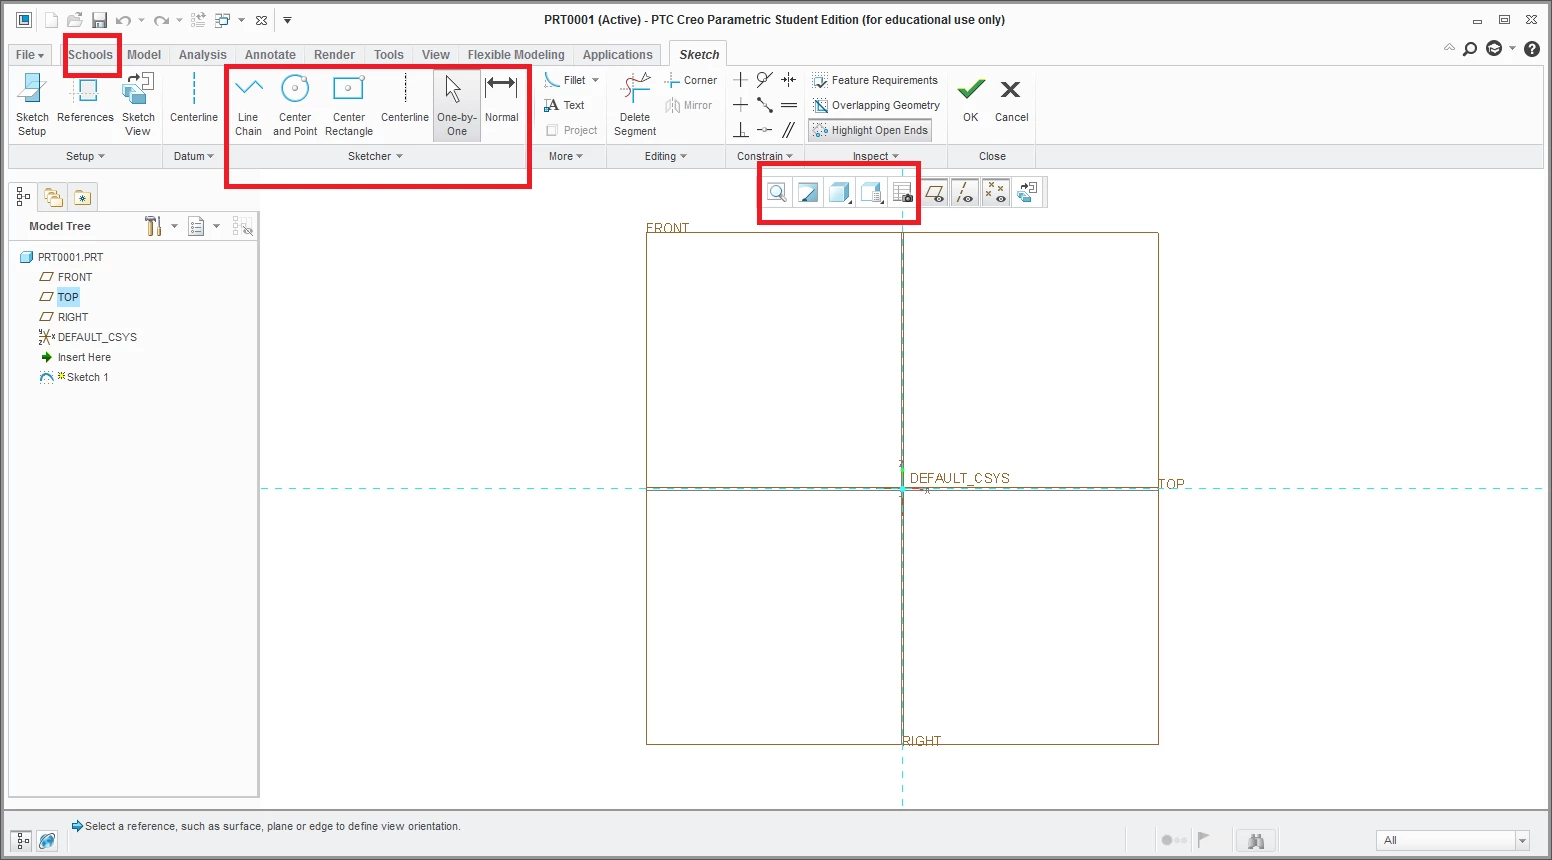The width and height of the screenshot is (1552, 860).
Task: Confirm the sketch with OK
Action: [x=971, y=99]
